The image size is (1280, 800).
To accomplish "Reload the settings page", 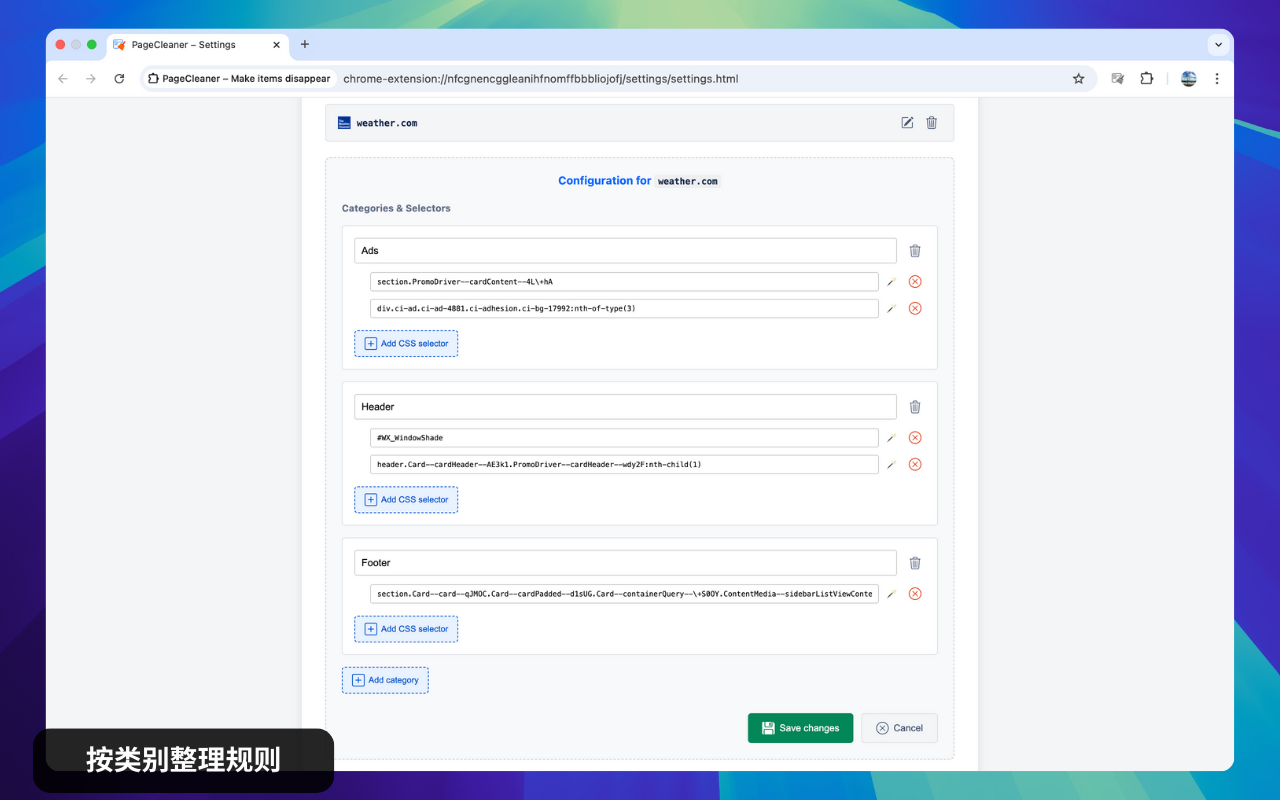I will 119,78.
